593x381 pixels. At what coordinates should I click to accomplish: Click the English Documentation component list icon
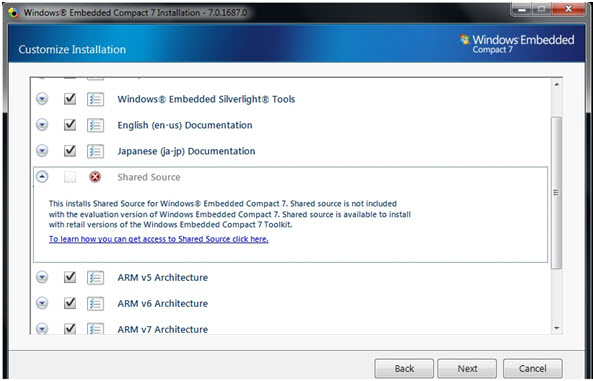[x=95, y=125]
